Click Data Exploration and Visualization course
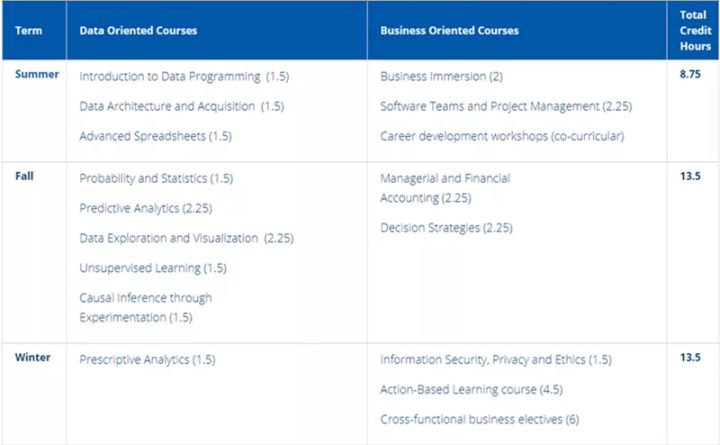The image size is (720, 445). click(186, 238)
